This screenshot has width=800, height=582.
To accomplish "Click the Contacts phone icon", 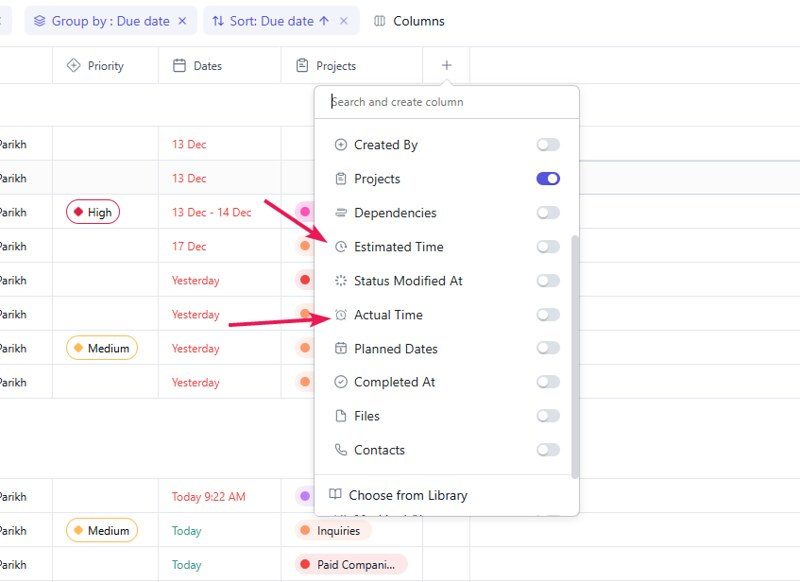I will click(341, 450).
